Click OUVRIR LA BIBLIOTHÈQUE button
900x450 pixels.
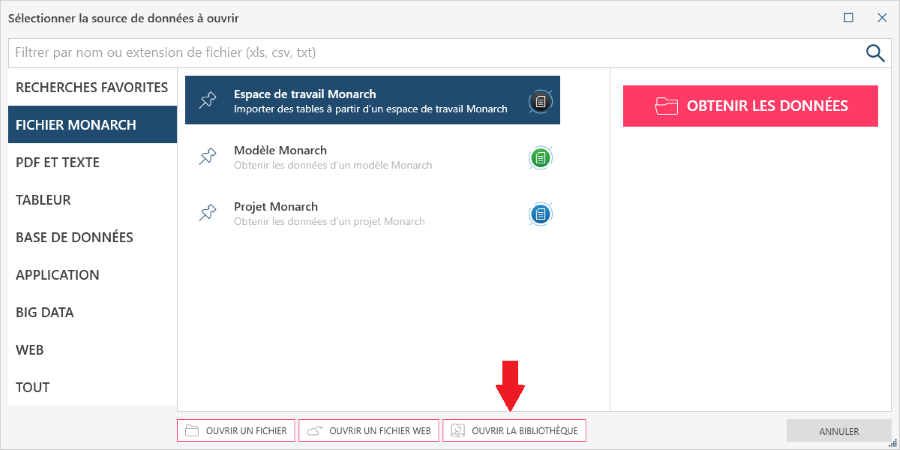514,430
